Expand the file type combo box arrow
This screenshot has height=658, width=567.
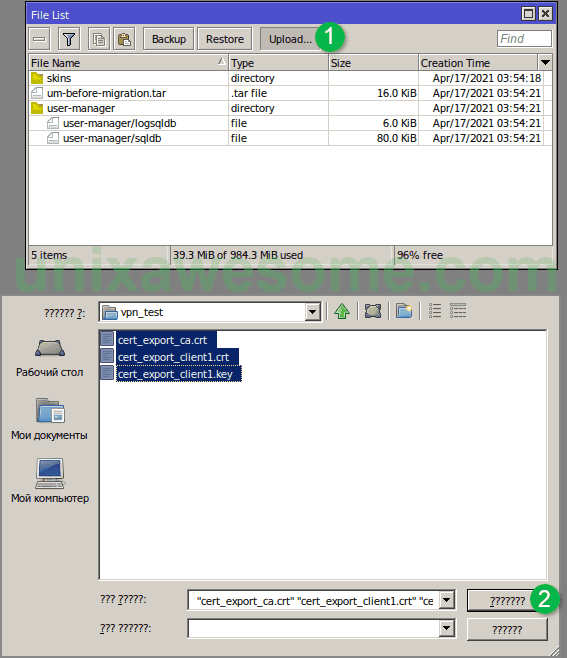pyautogui.click(x=447, y=629)
